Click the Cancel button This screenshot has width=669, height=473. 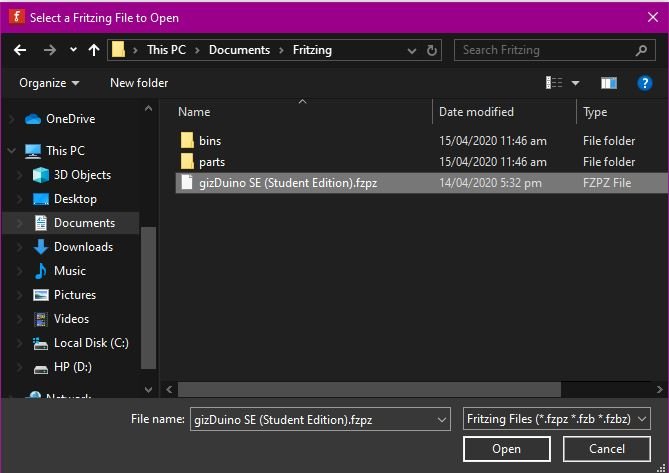pyautogui.click(x=607, y=449)
